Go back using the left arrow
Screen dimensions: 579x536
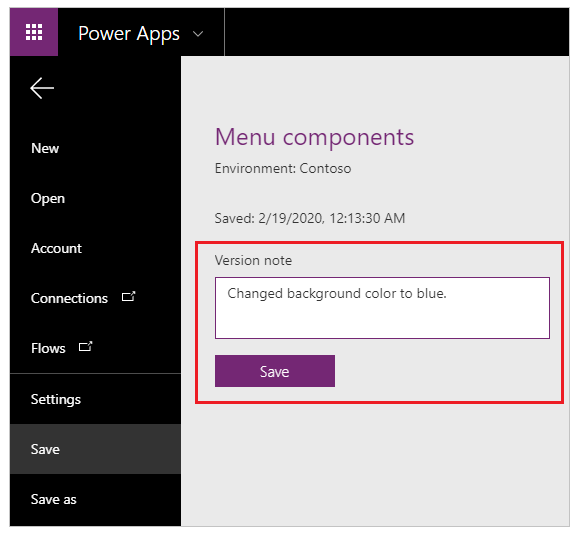(x=42, y=88)
